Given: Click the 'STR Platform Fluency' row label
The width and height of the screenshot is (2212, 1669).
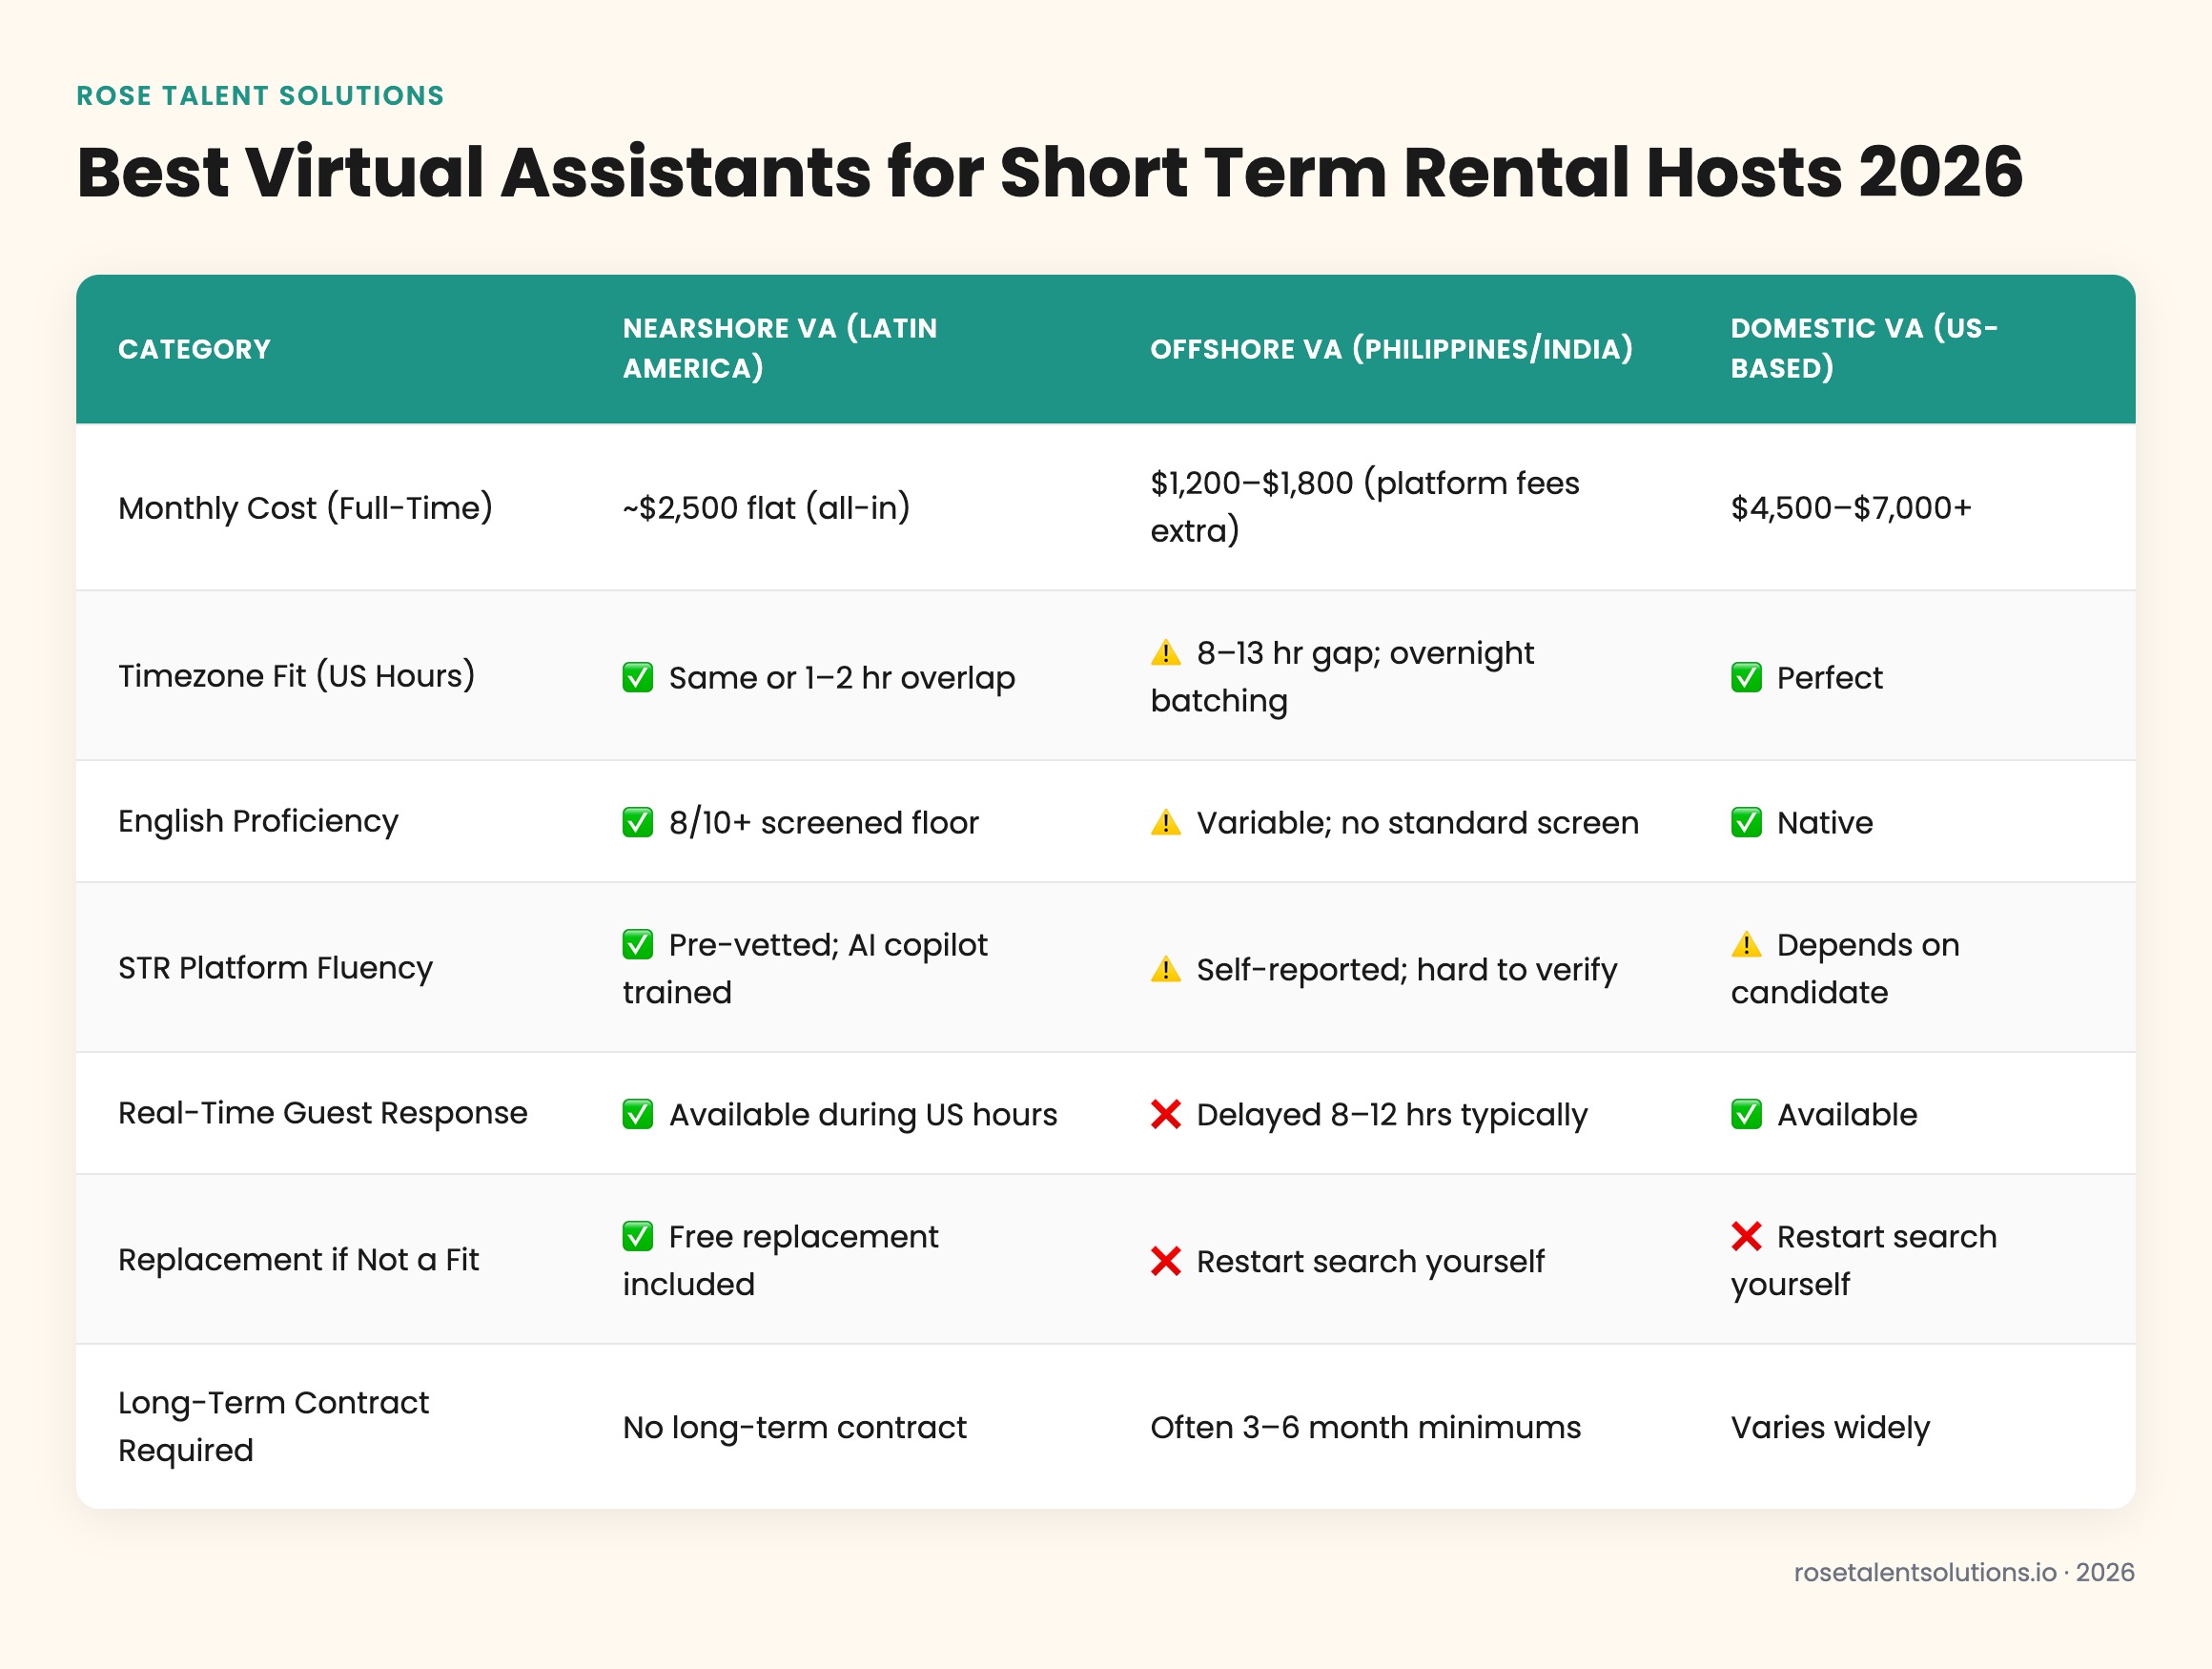Looking at the screenshot, I should (x=275, y=968).
